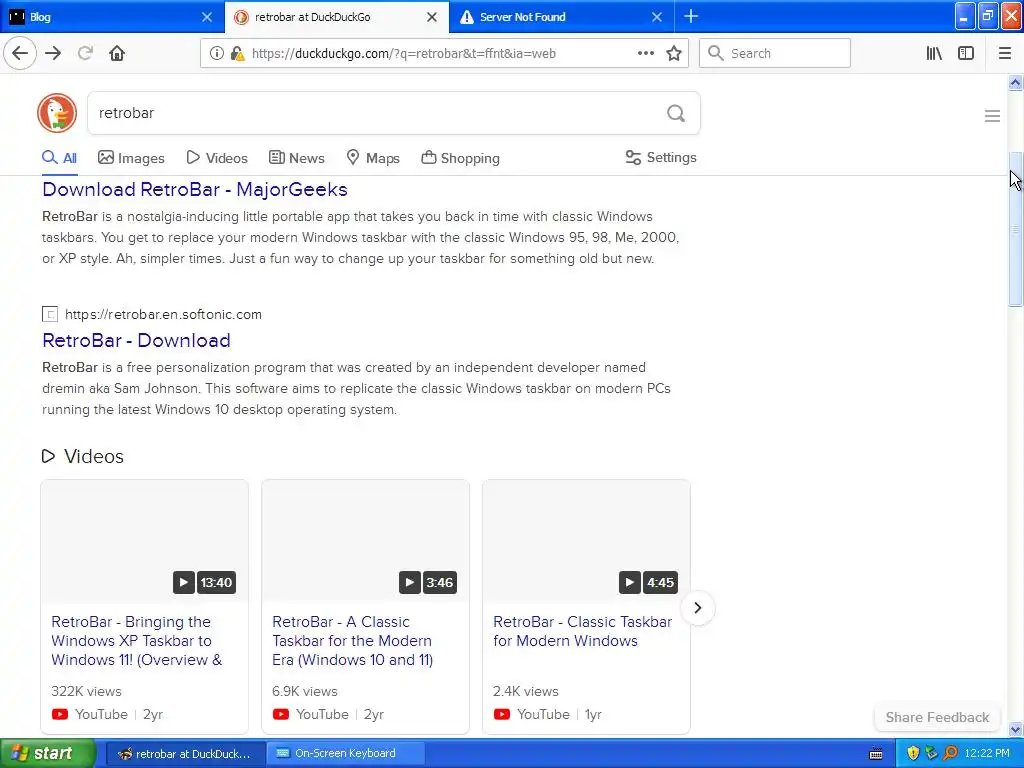Open the Settings dropdown on DuckDuckGo
Image resolution: width=1024 pixels, height=768 pixels.
(x=660, y=157)
